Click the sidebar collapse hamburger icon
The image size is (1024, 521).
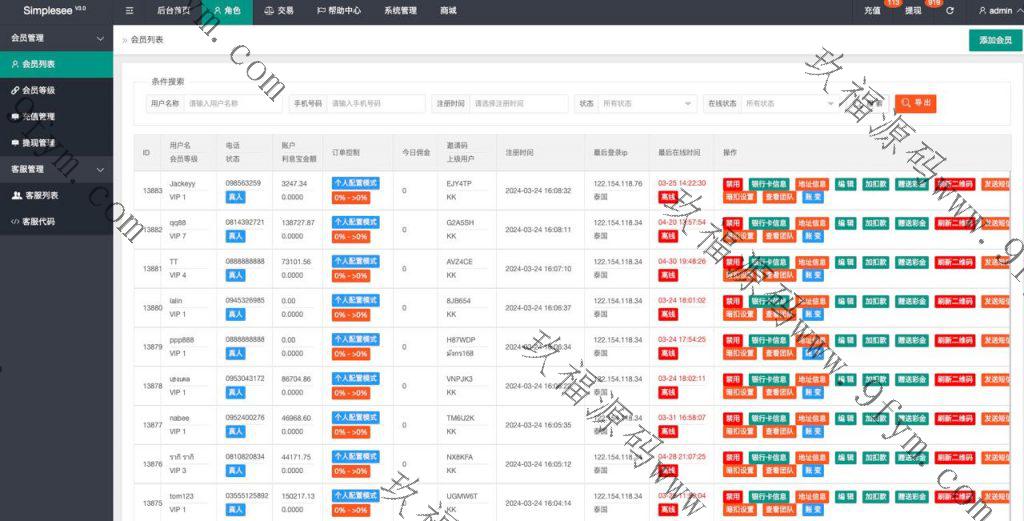click(x=130, y=11)
